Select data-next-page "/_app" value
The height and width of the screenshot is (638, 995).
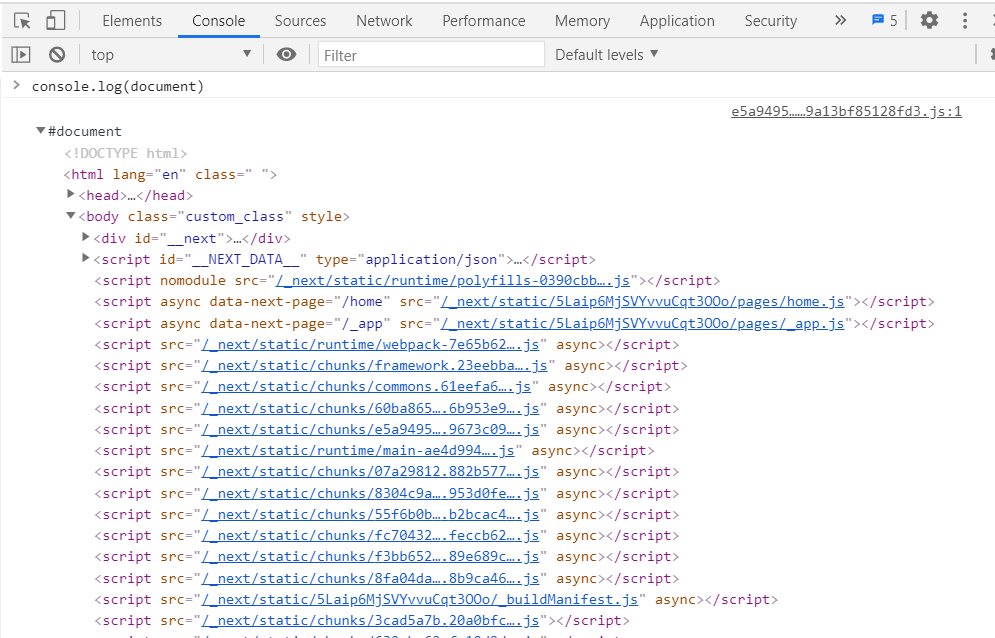click(362, 323)
